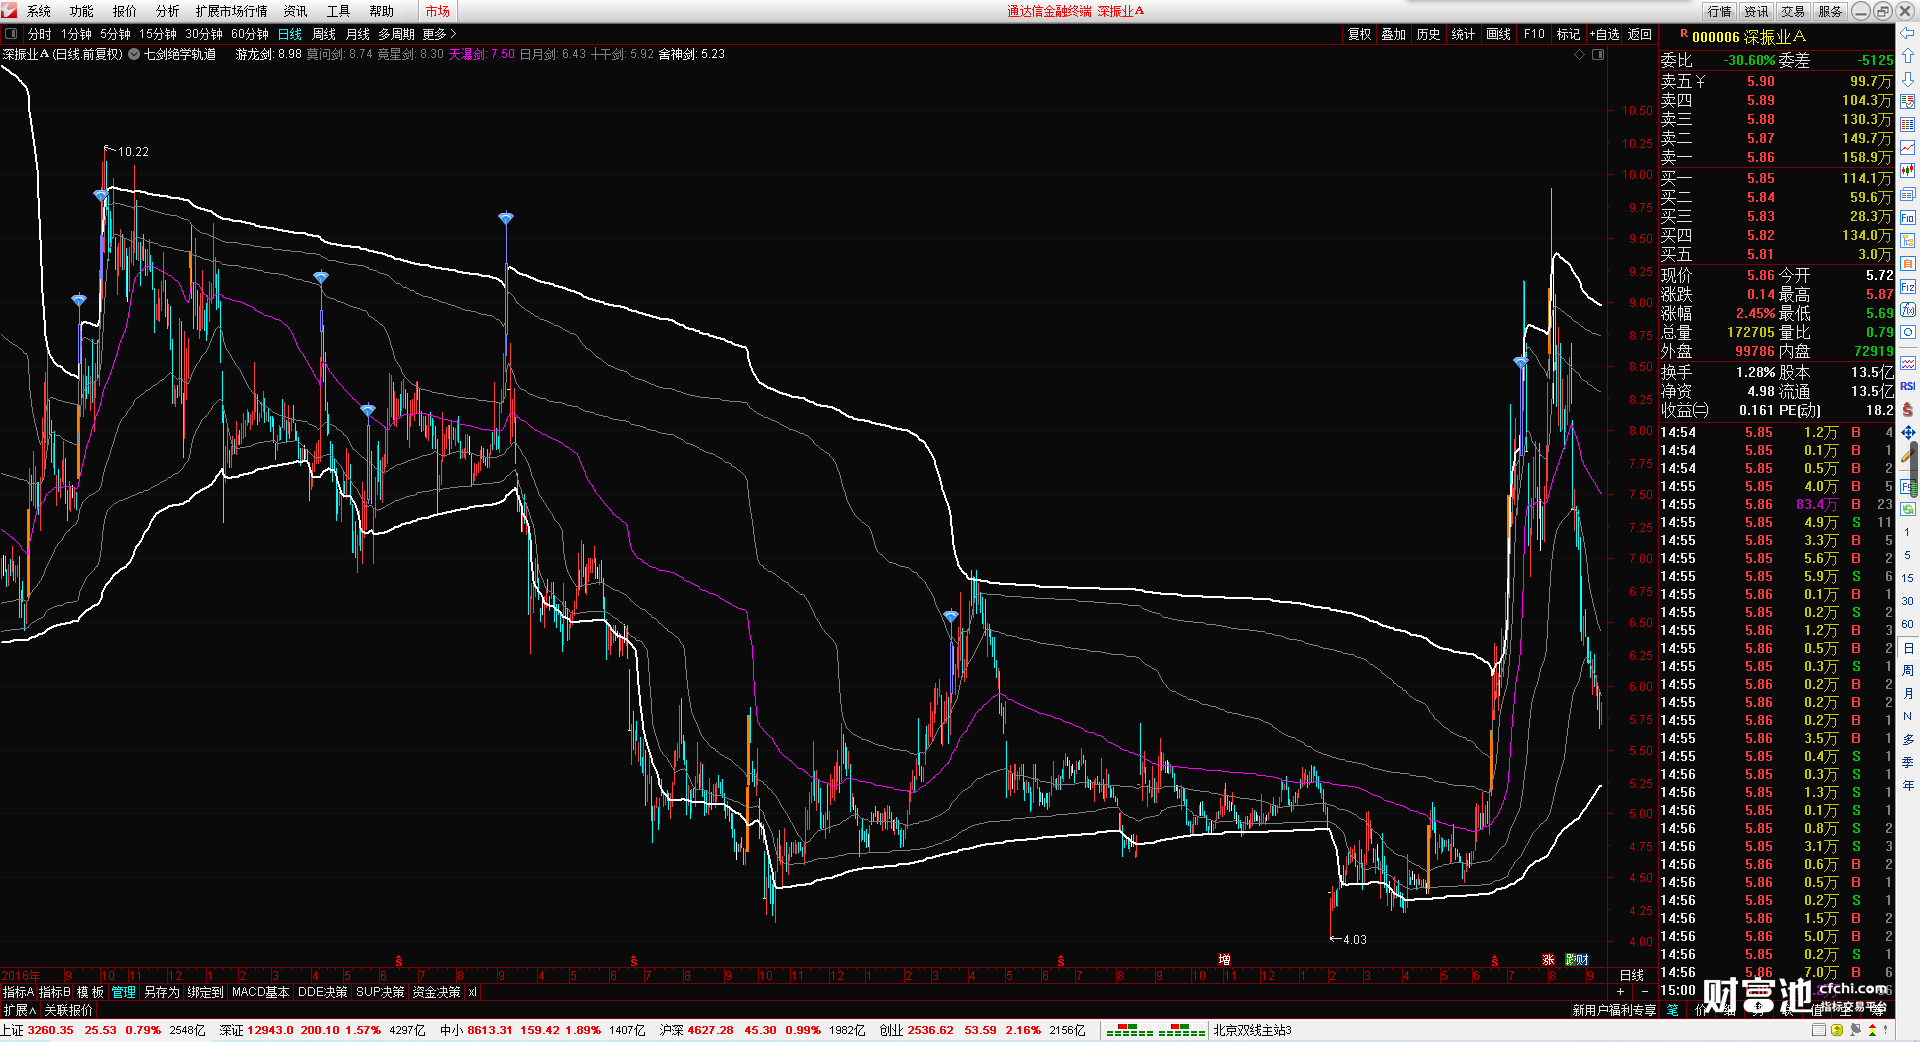This screenshot has width=1920, height=1042.
Task: Select the 关联报价 tab
Action: point(69,1010)
